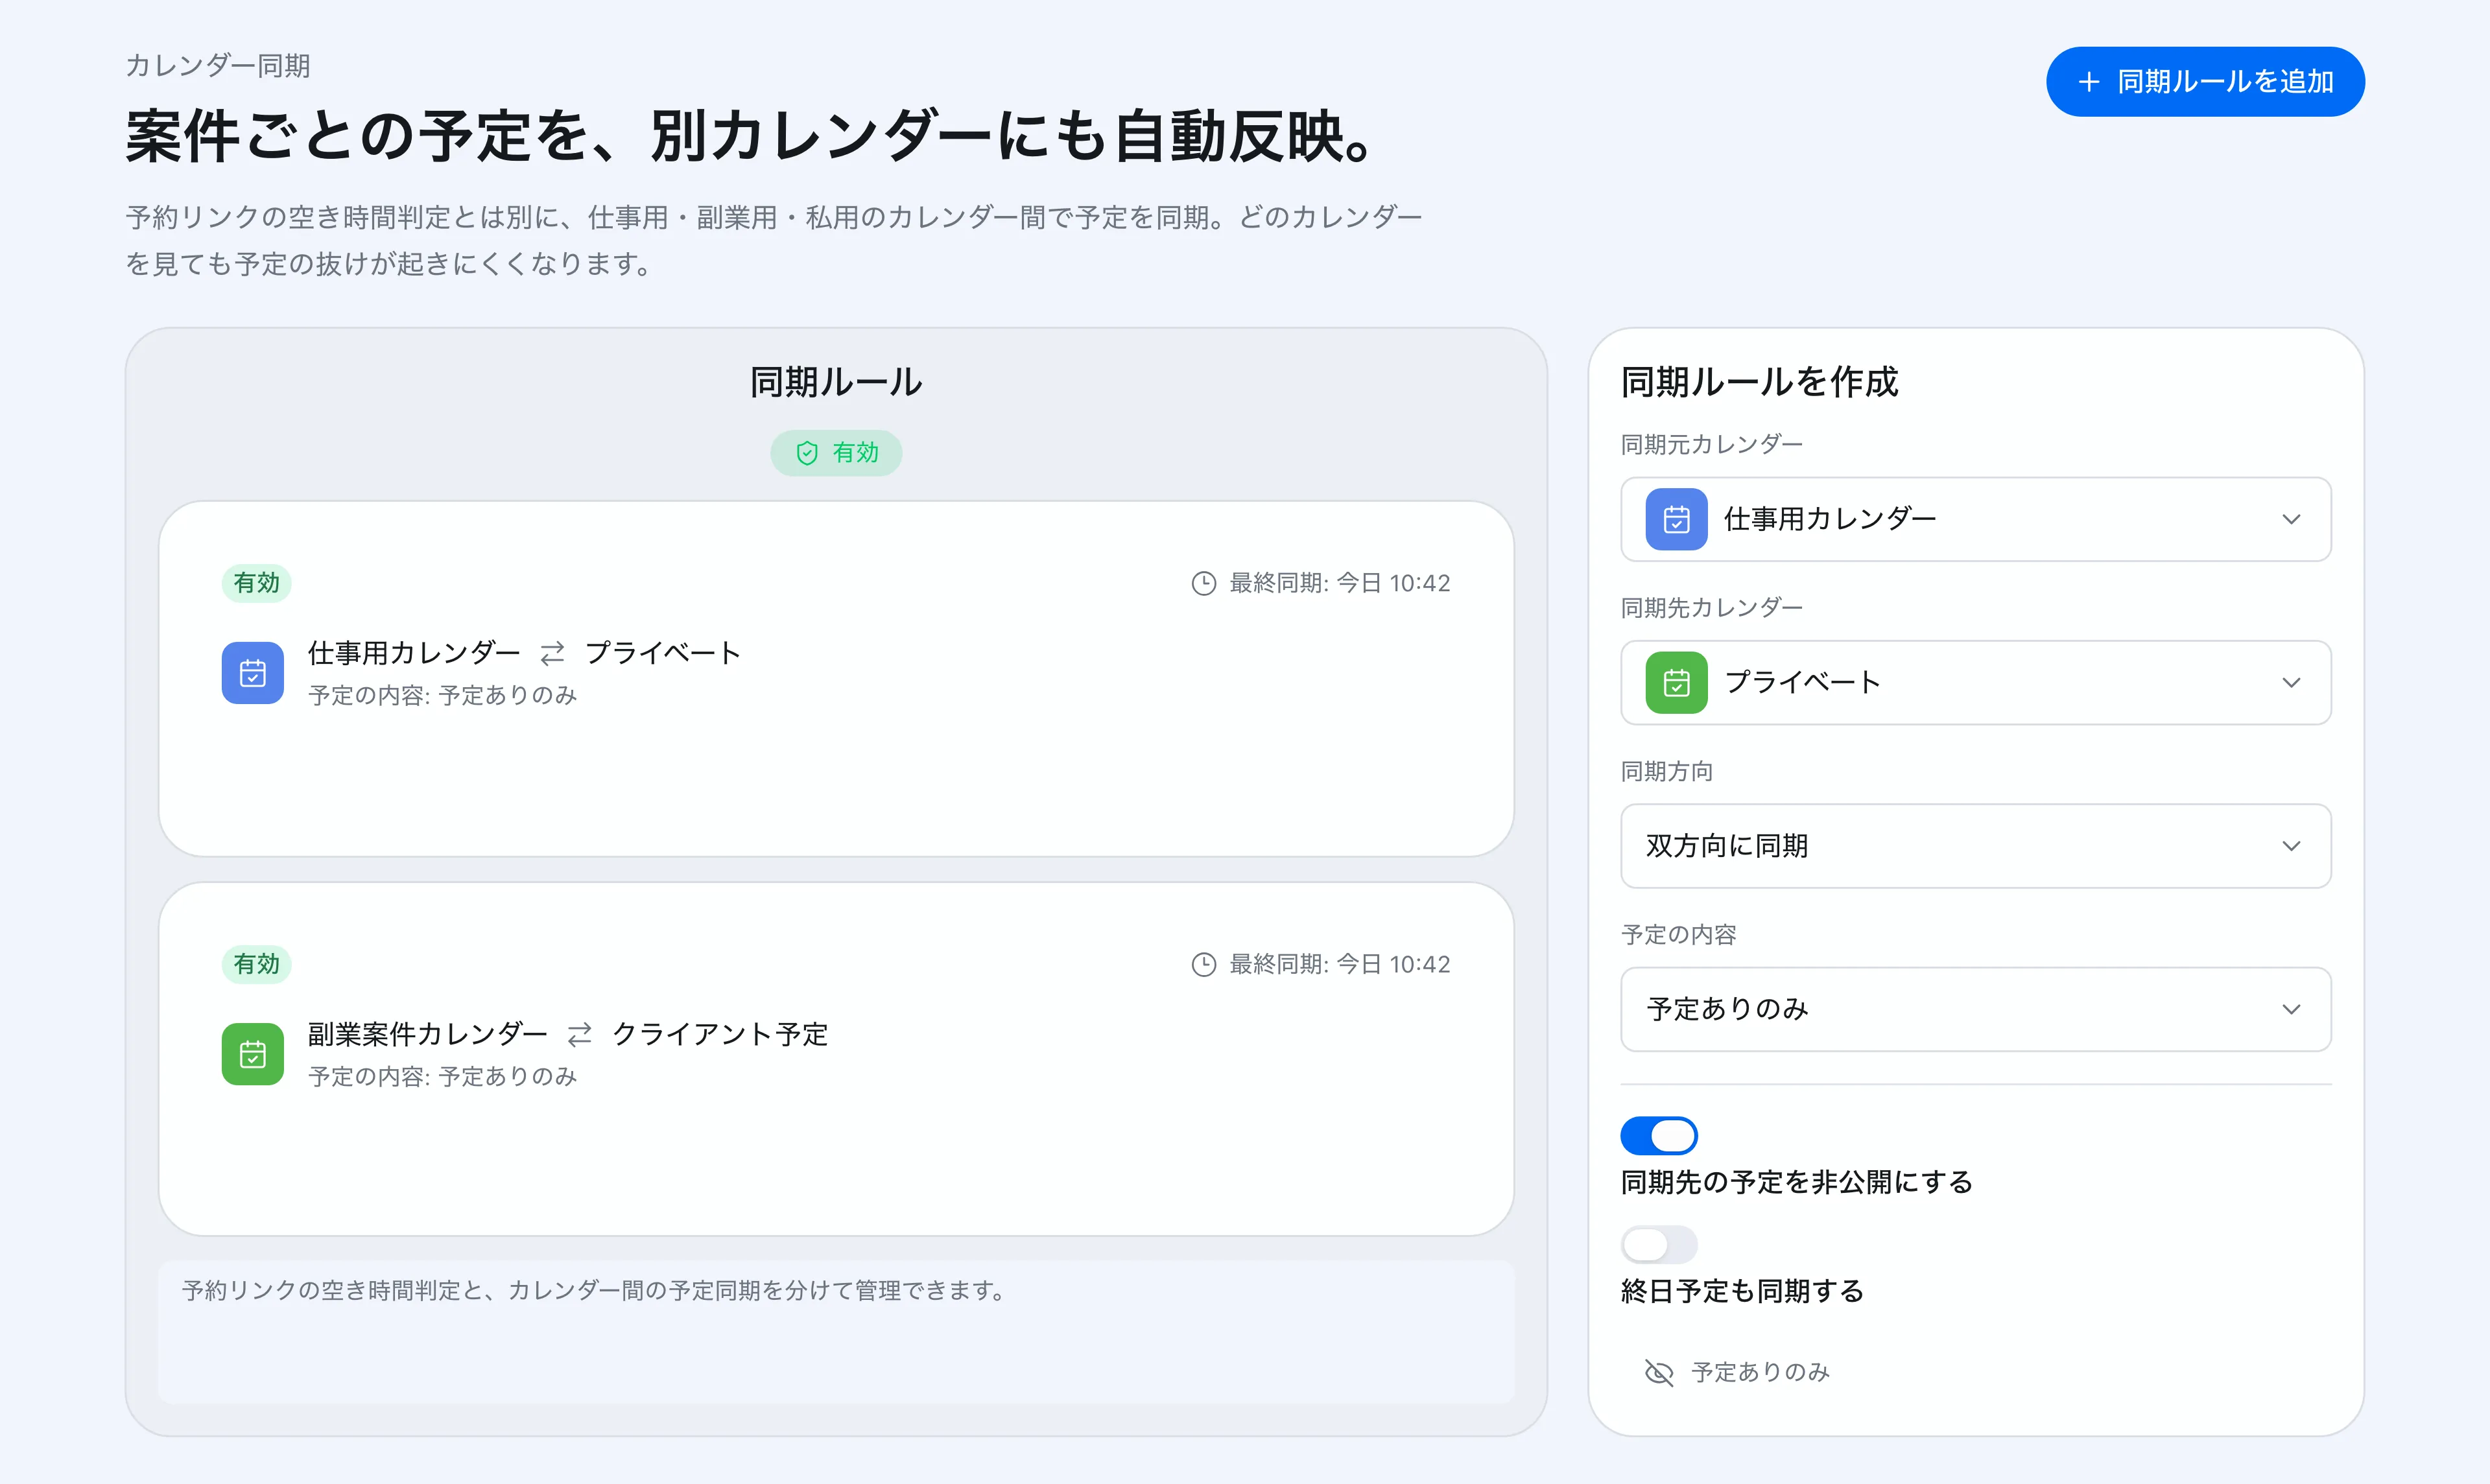The image size is (2490, 1484).
Task: Open the 副業案件カレンダー ⇄ クライアント予定 rule card
Action: point(836,1059)
